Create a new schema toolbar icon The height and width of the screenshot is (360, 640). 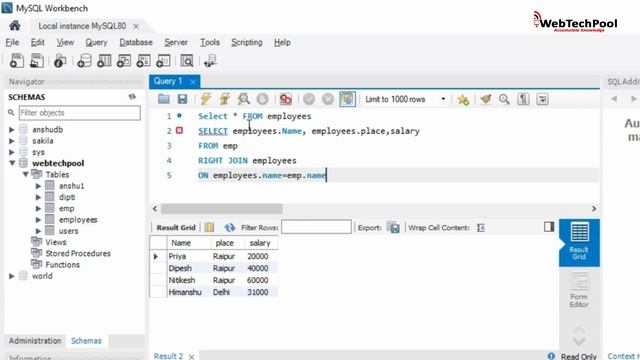84,61
